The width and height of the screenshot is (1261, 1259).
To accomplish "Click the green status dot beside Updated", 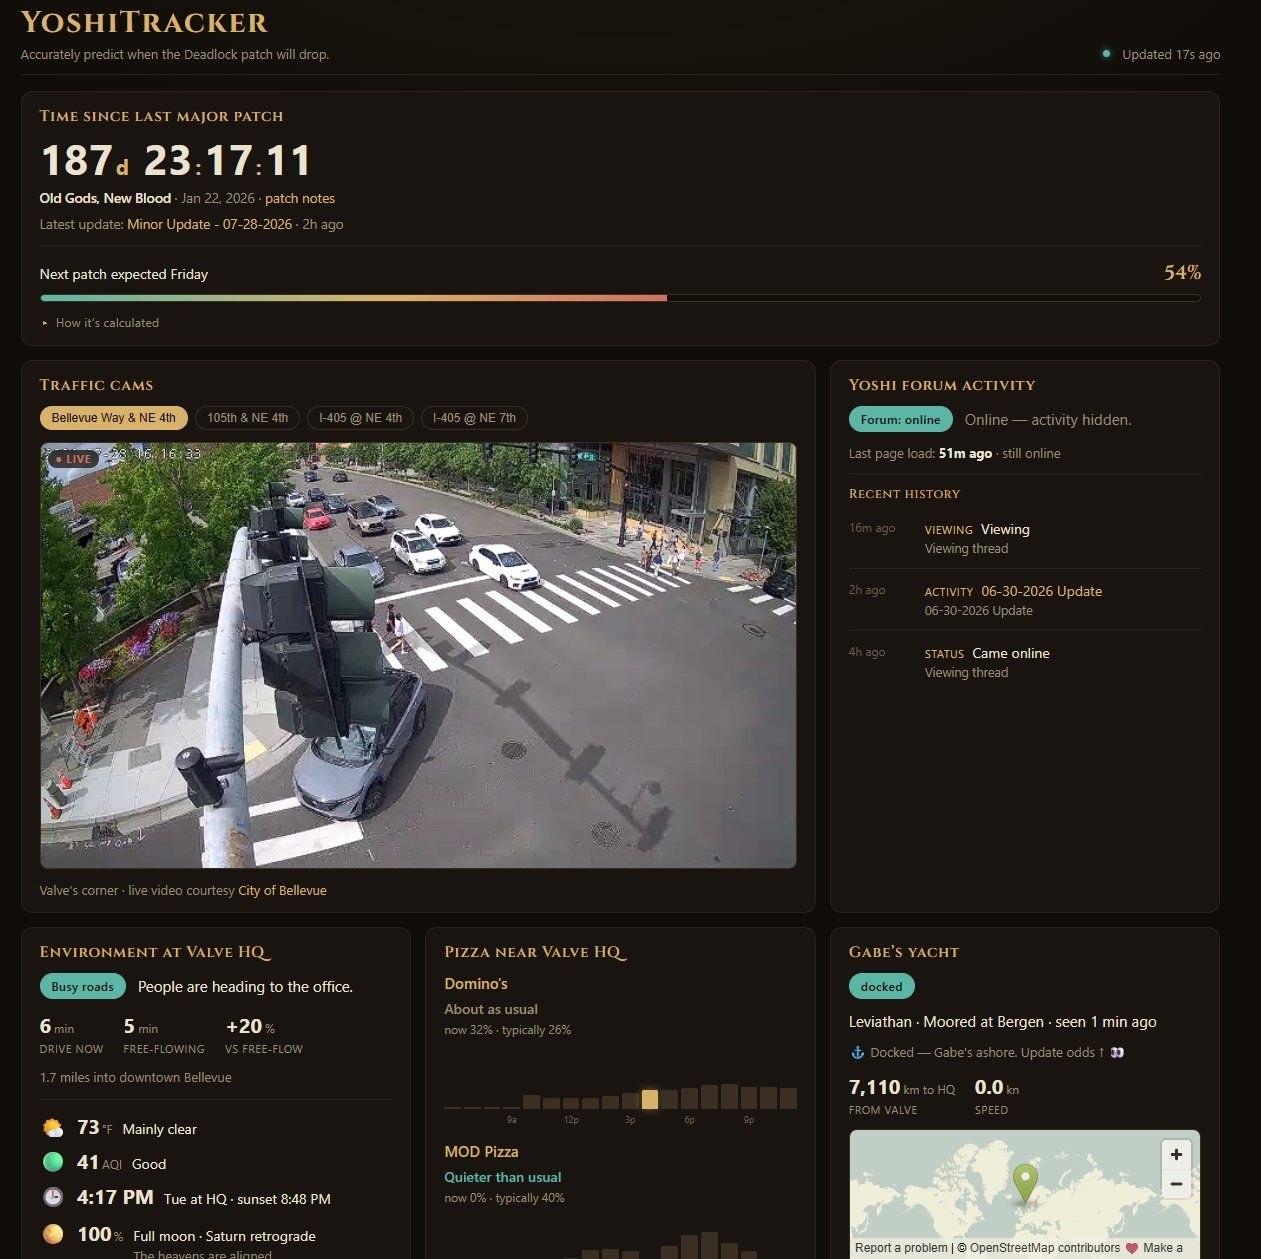I will [1106, 54].
